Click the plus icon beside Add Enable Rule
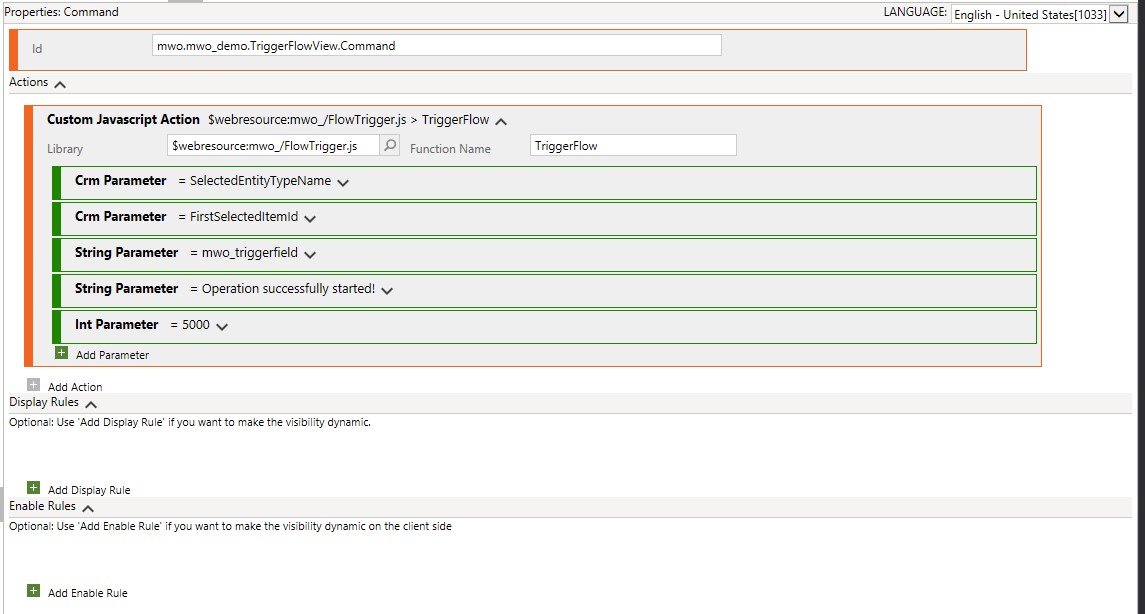Image resolution: width=1145 pixels, height=614 pixels. pyautogui.click(x=34, y=591)
